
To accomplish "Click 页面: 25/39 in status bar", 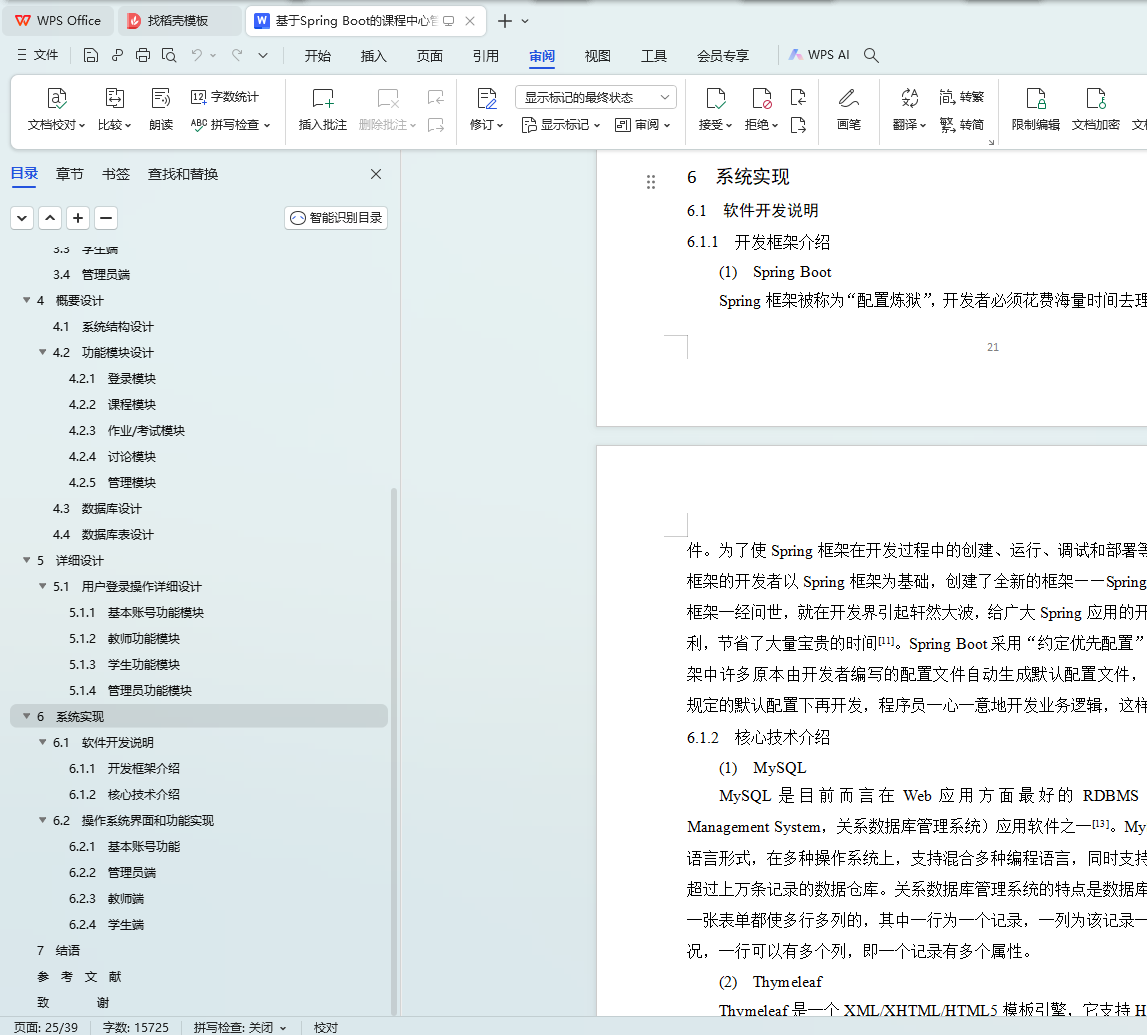I will pos(45,1027).
